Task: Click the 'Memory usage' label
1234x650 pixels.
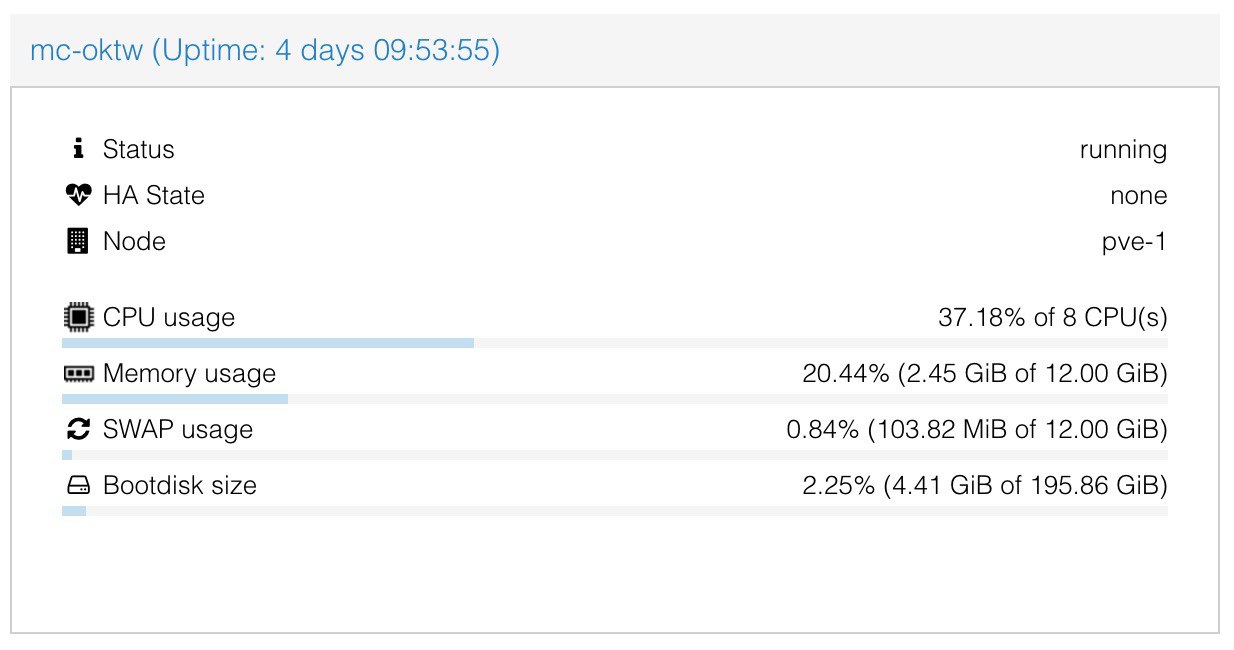Action: coord(189,374)
